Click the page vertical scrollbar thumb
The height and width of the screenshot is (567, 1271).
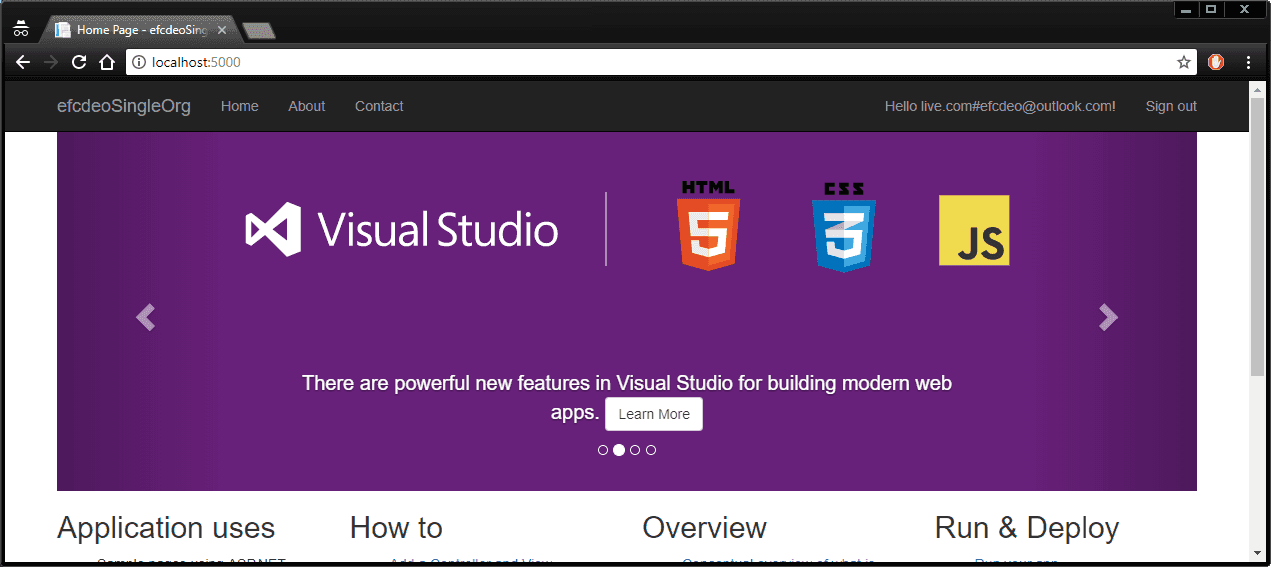click(x=1257, y=237)
